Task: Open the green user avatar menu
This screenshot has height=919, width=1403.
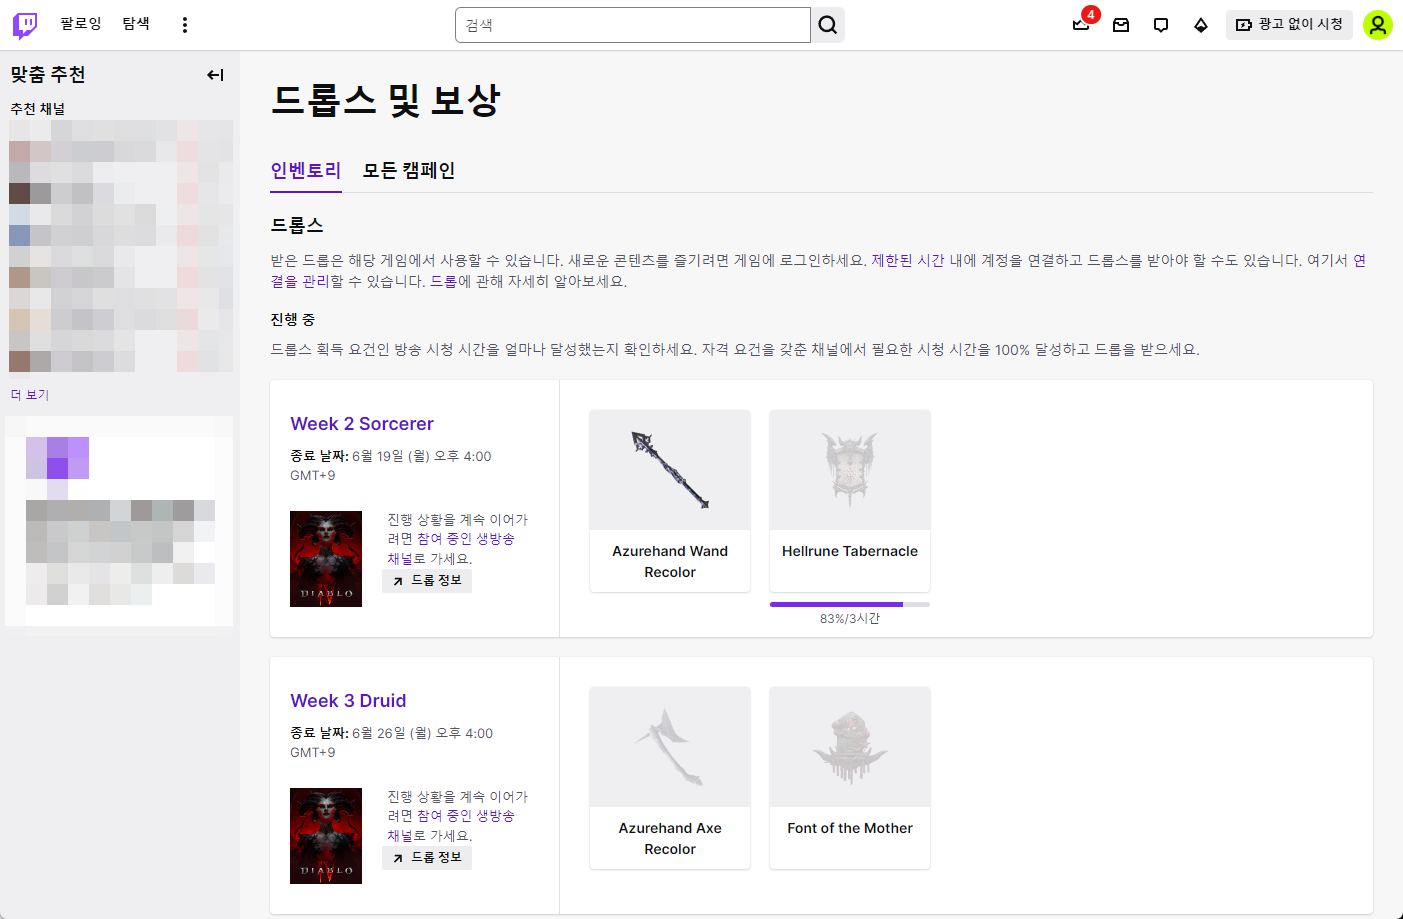Action: 1378,25
